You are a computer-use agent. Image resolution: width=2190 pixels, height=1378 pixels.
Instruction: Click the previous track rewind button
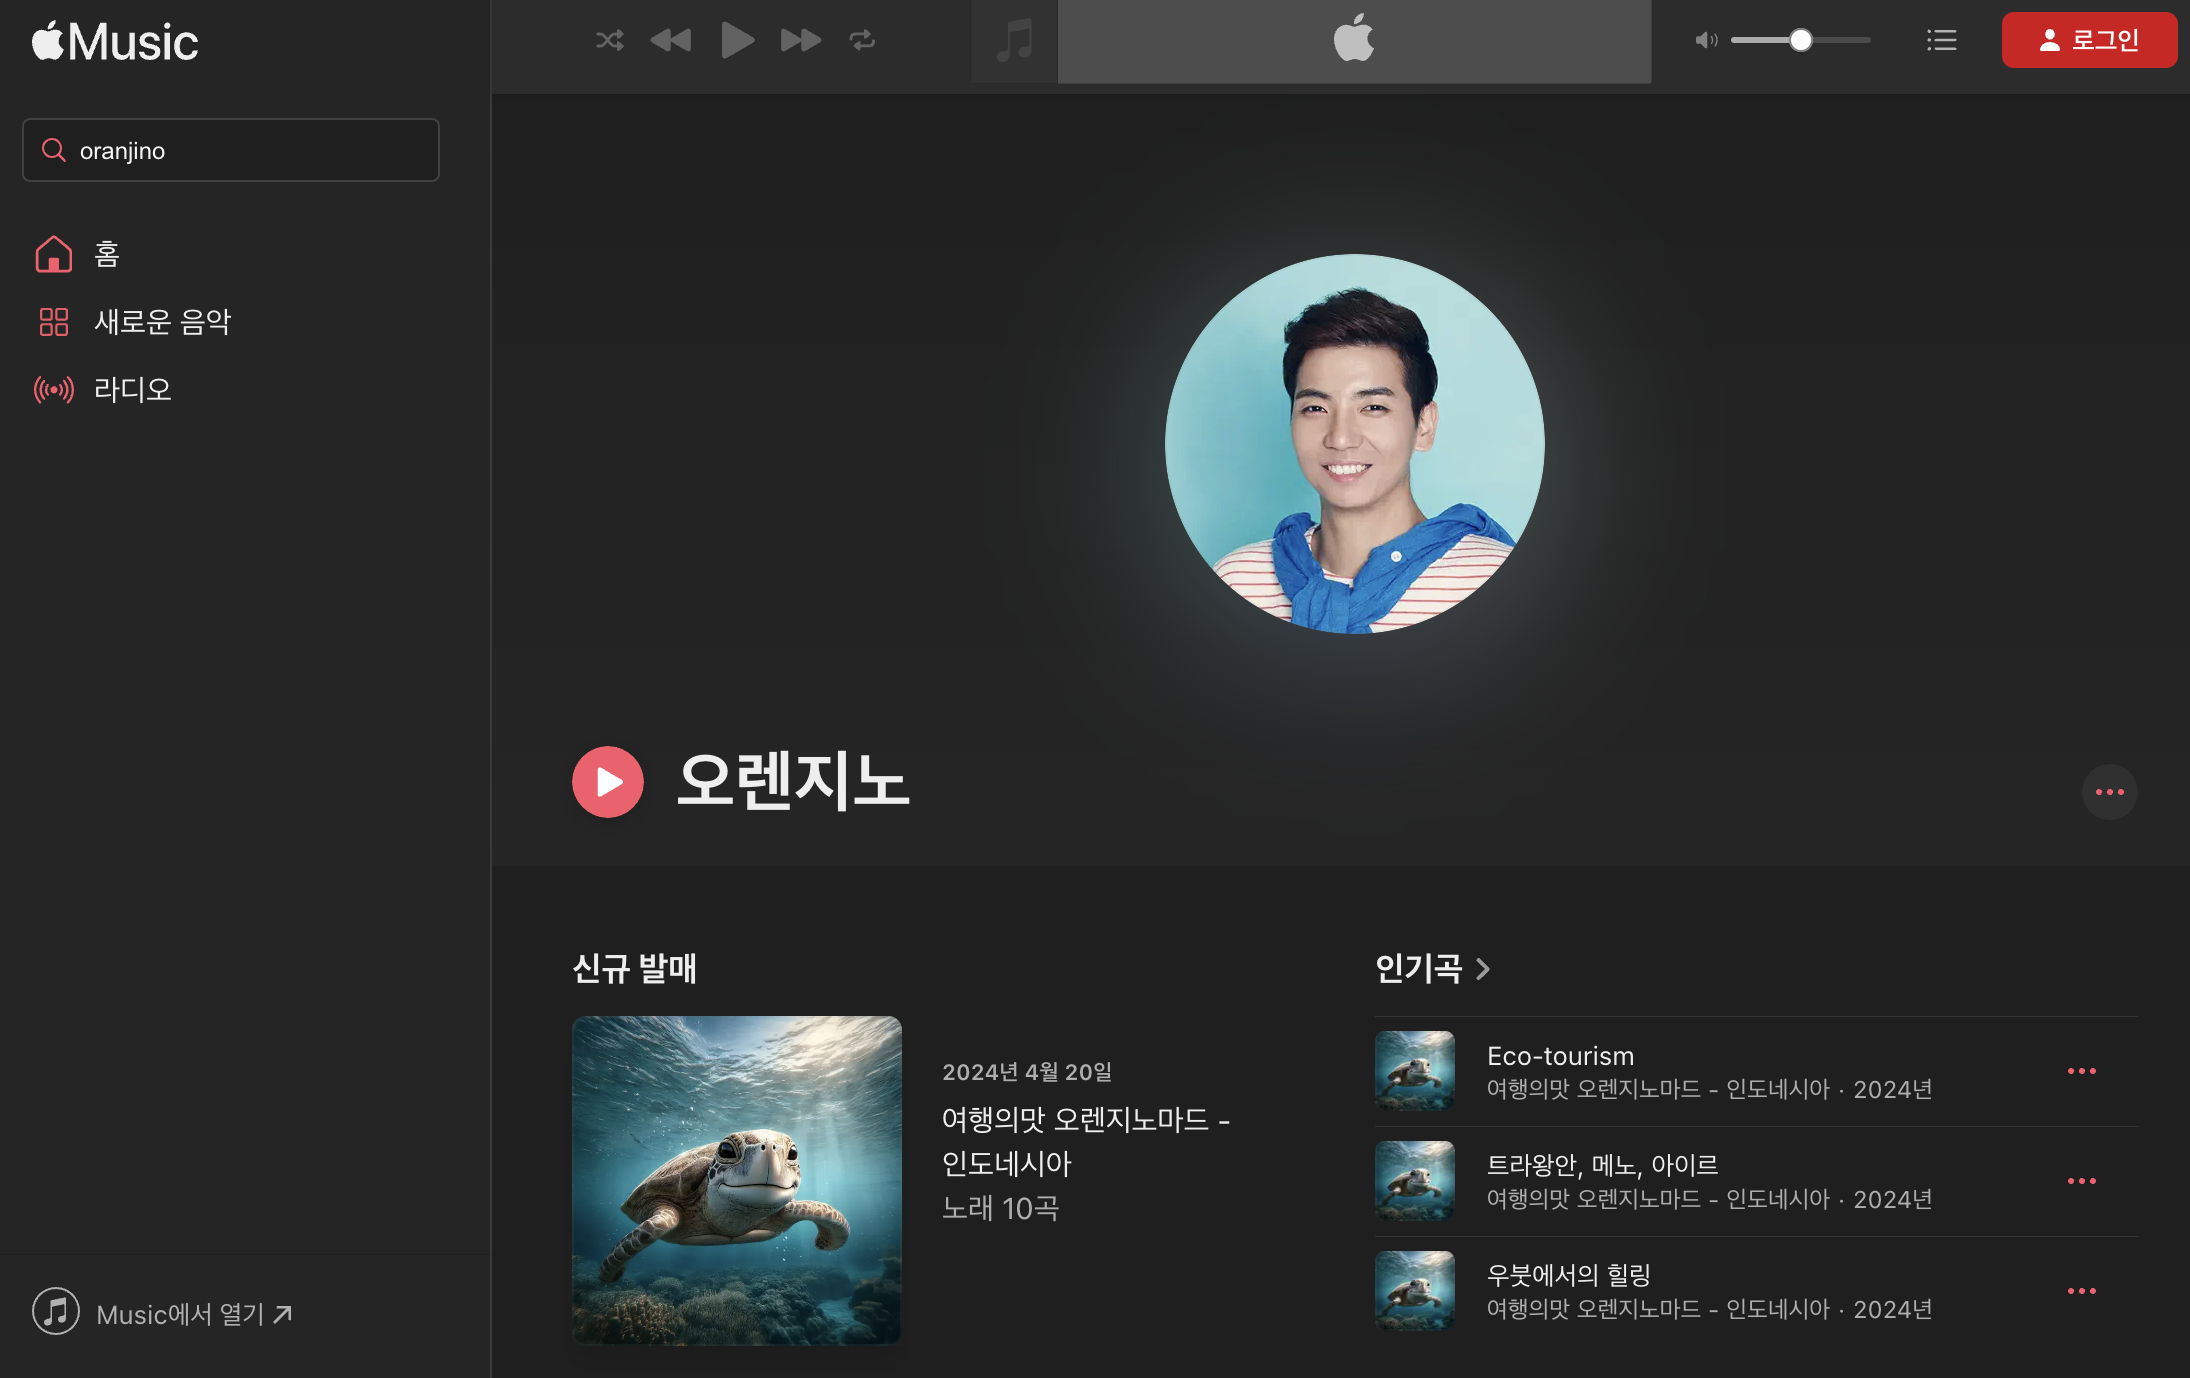point(670,40)
